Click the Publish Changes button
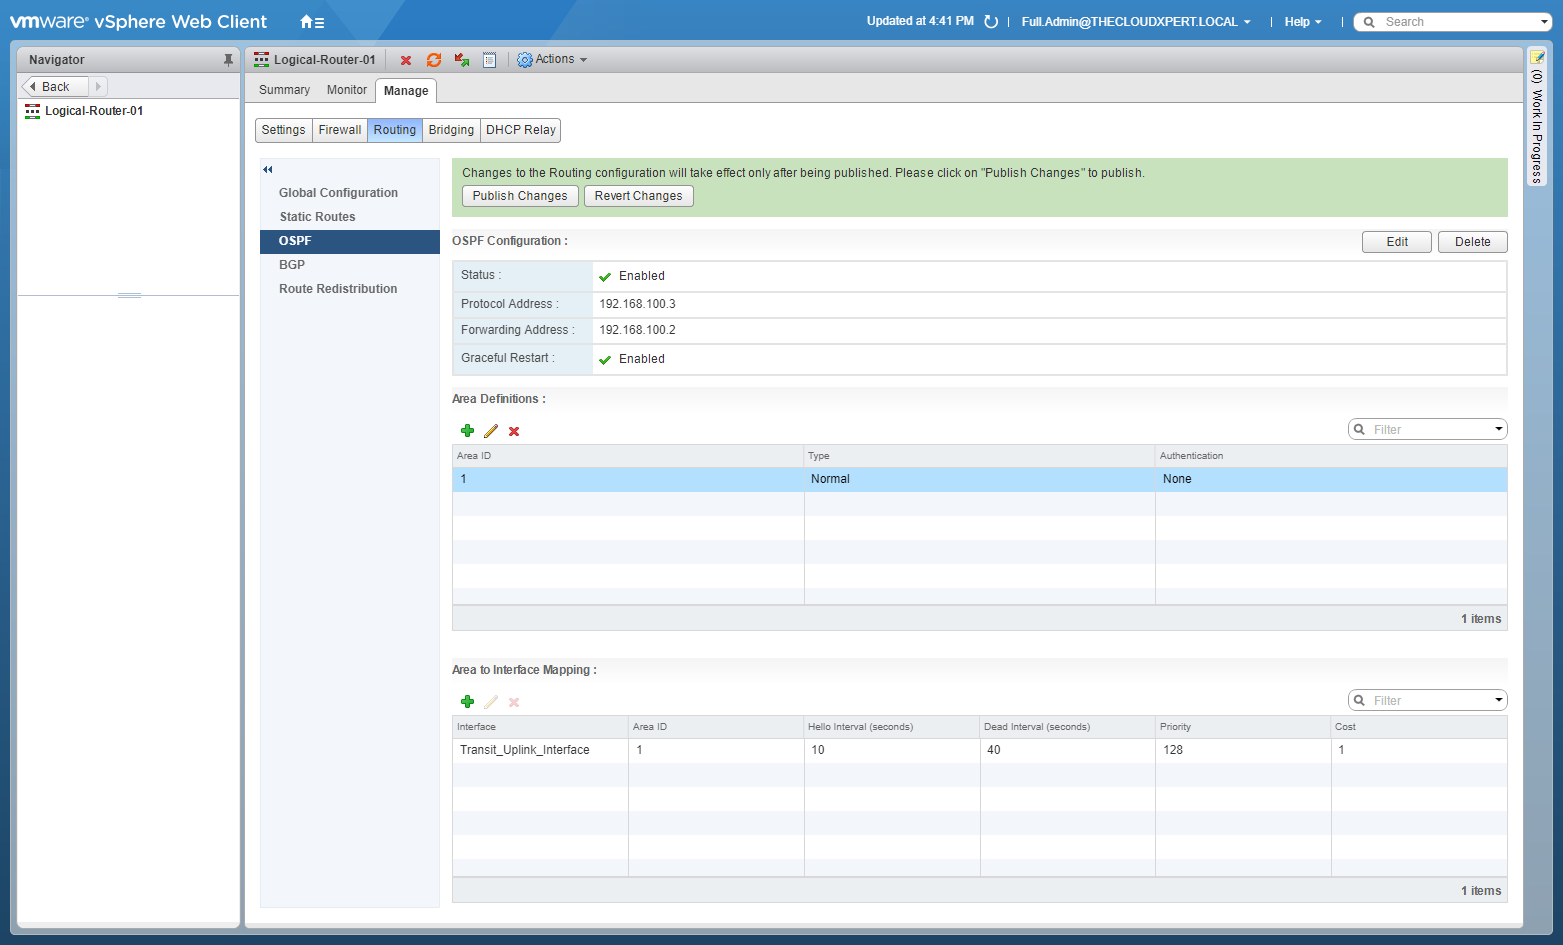Viewport: 1563px width, 945px height. (x=520, y=196)
